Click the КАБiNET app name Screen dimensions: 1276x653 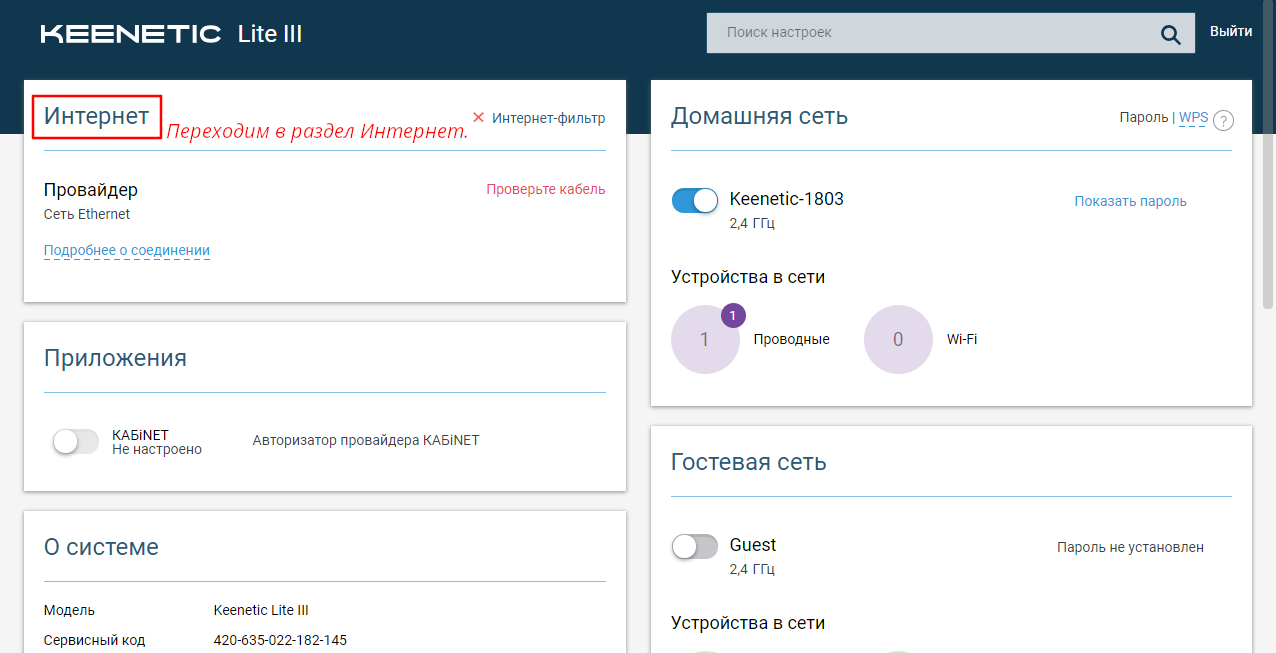point(140,435)
